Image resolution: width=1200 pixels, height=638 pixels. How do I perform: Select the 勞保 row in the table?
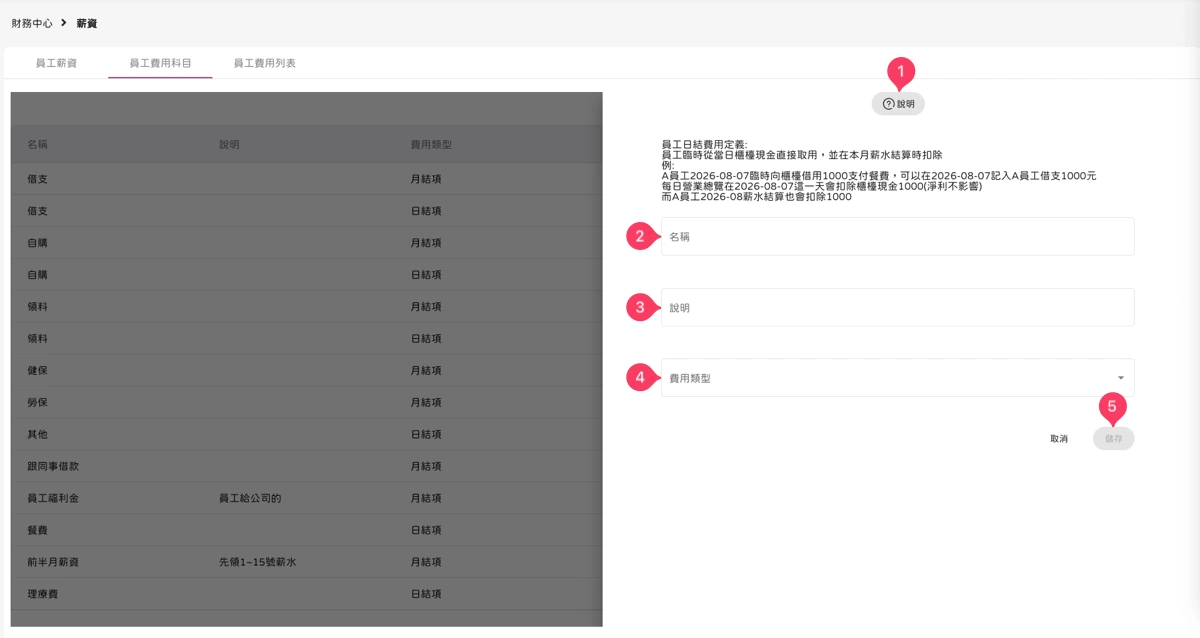pos(307,403)
